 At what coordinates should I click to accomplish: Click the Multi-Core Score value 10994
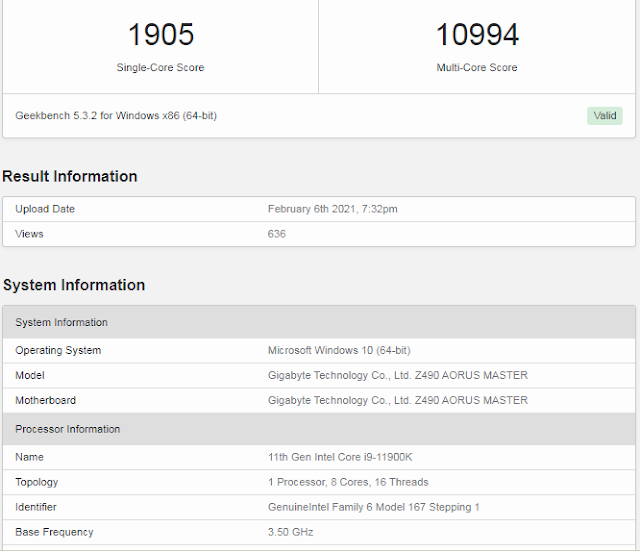(x=477, y=34)
